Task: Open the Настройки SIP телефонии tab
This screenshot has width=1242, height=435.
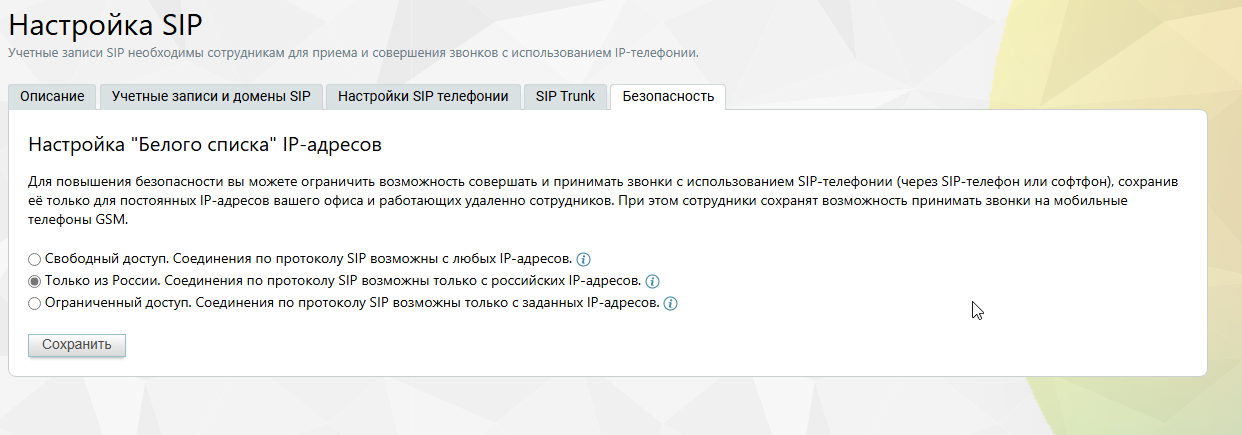Action: tap(424, 97)
